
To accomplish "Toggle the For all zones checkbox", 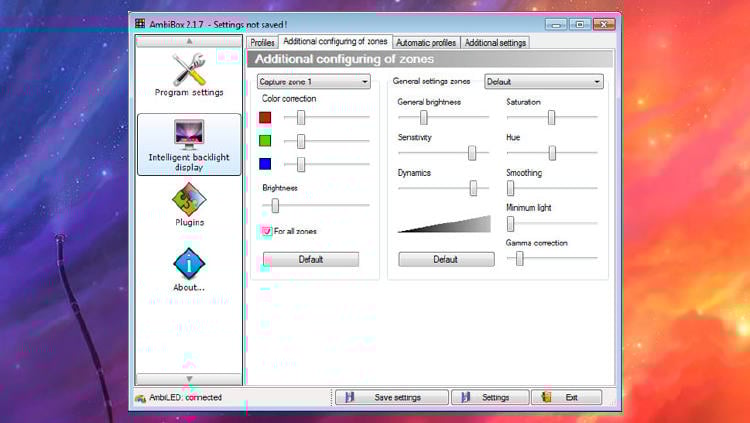I will click(x=266, y=231).
